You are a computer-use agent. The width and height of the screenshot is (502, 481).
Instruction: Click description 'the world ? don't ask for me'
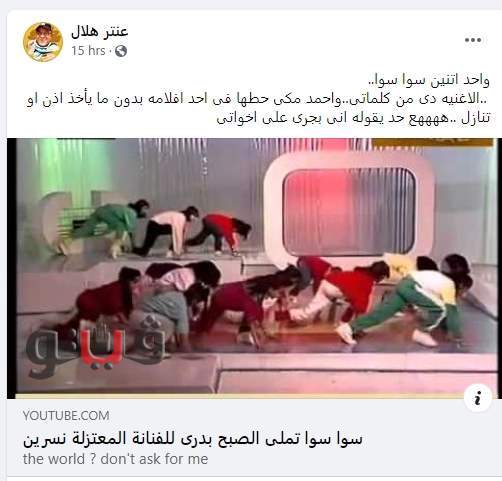(115, 459)
